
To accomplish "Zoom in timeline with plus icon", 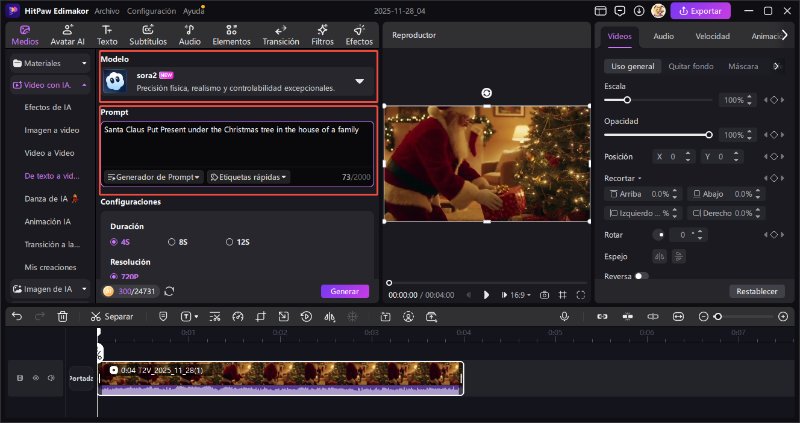I will click(x=783, y=317).
